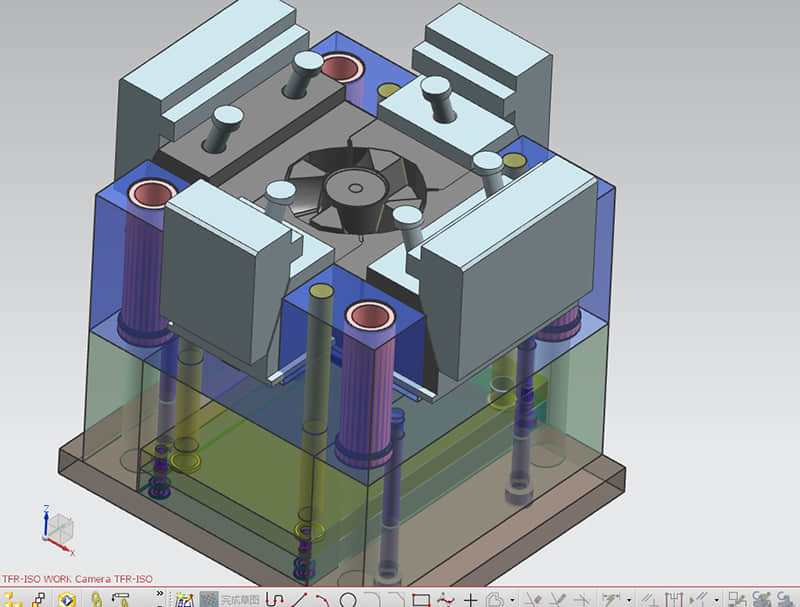Click the Z axis of the triad

pos(46,521)
